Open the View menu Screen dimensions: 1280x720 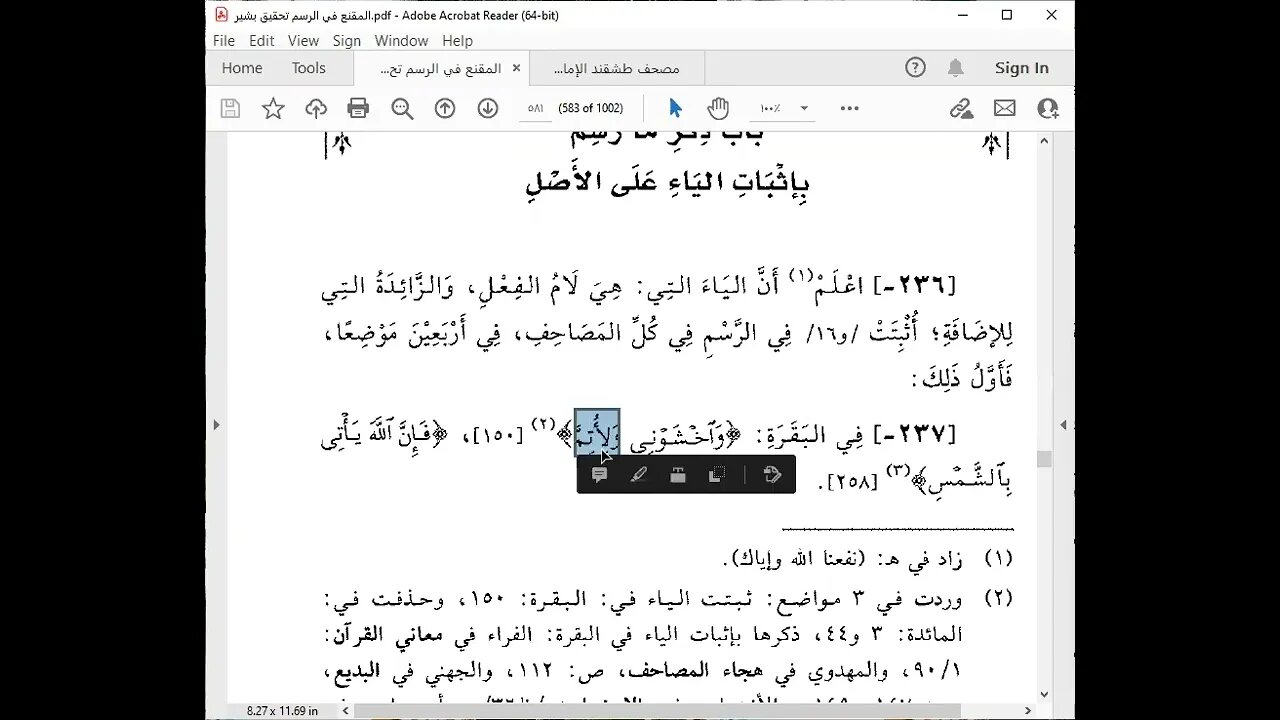pyautogui.click(x=303, y=41)
